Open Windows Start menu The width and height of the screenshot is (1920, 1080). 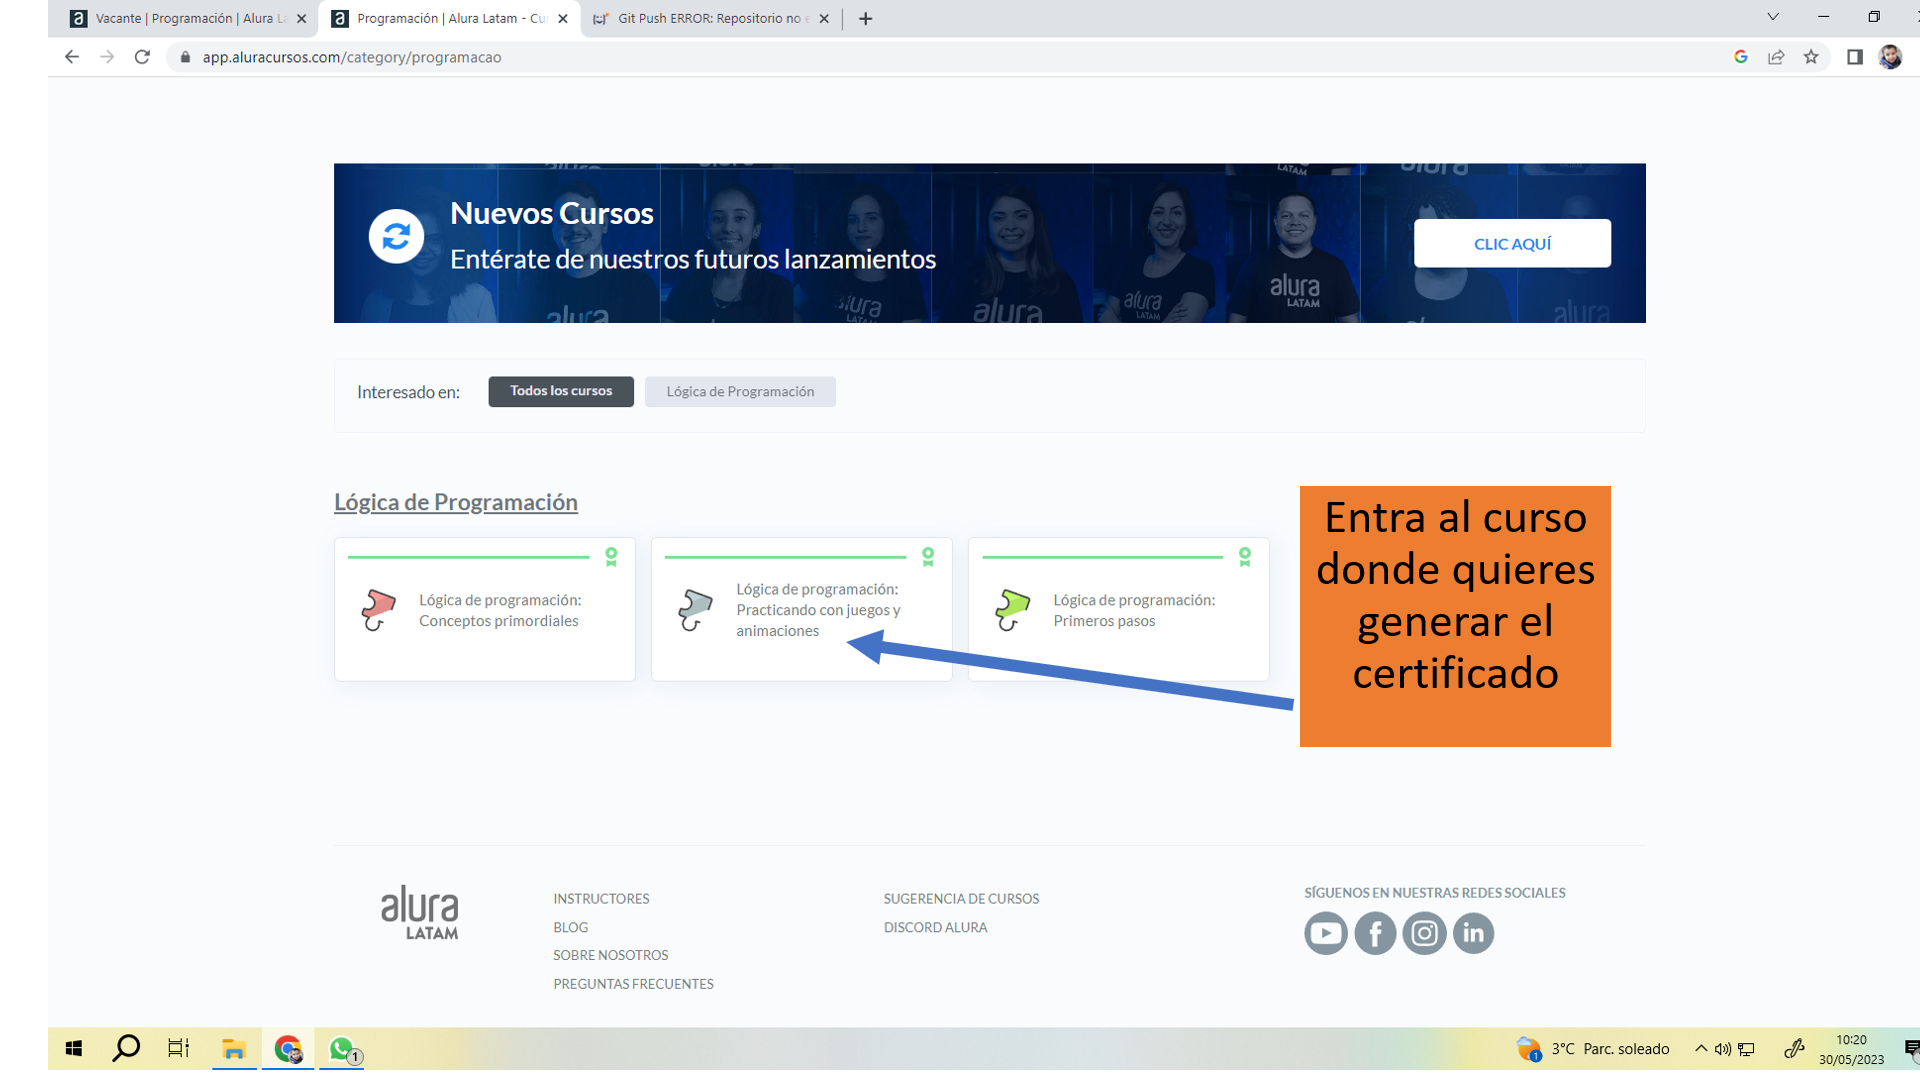[73, 1048]
